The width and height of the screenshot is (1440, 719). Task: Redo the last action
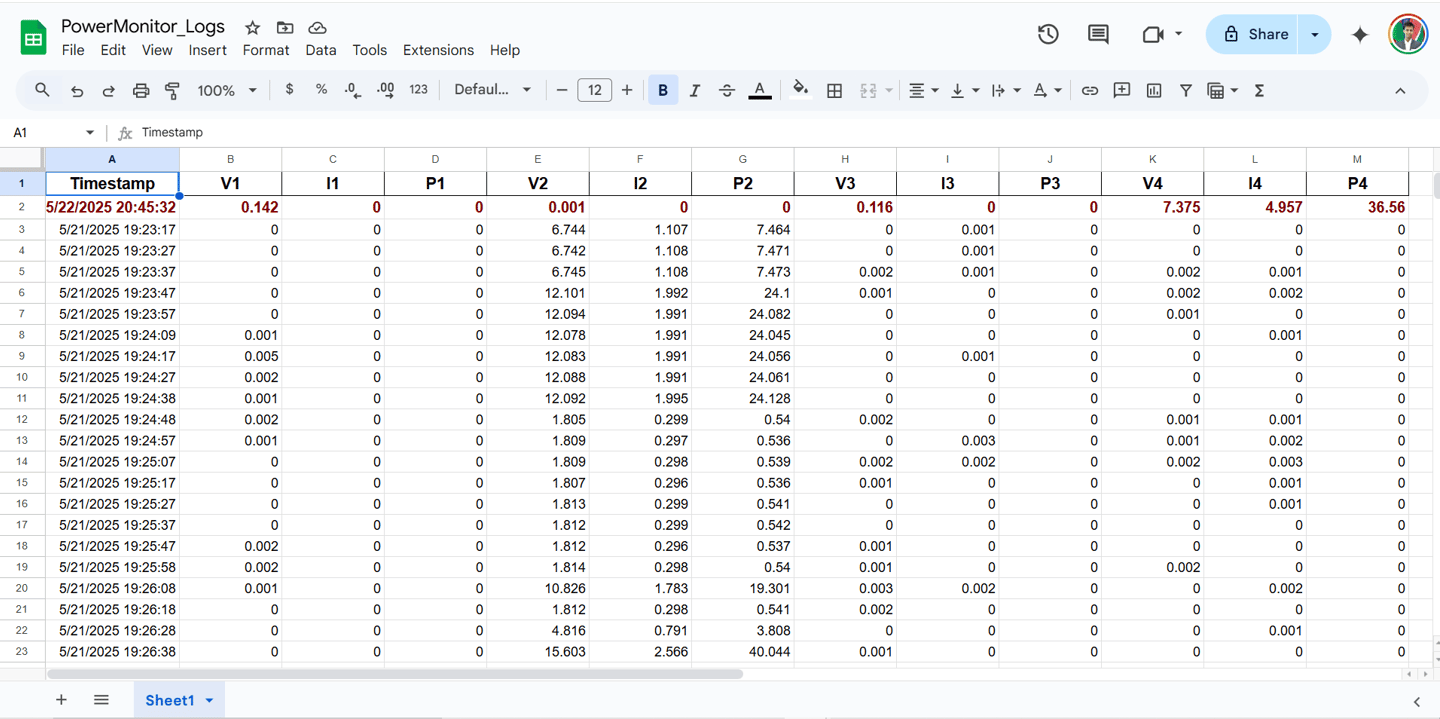click(x=108, y=90)
